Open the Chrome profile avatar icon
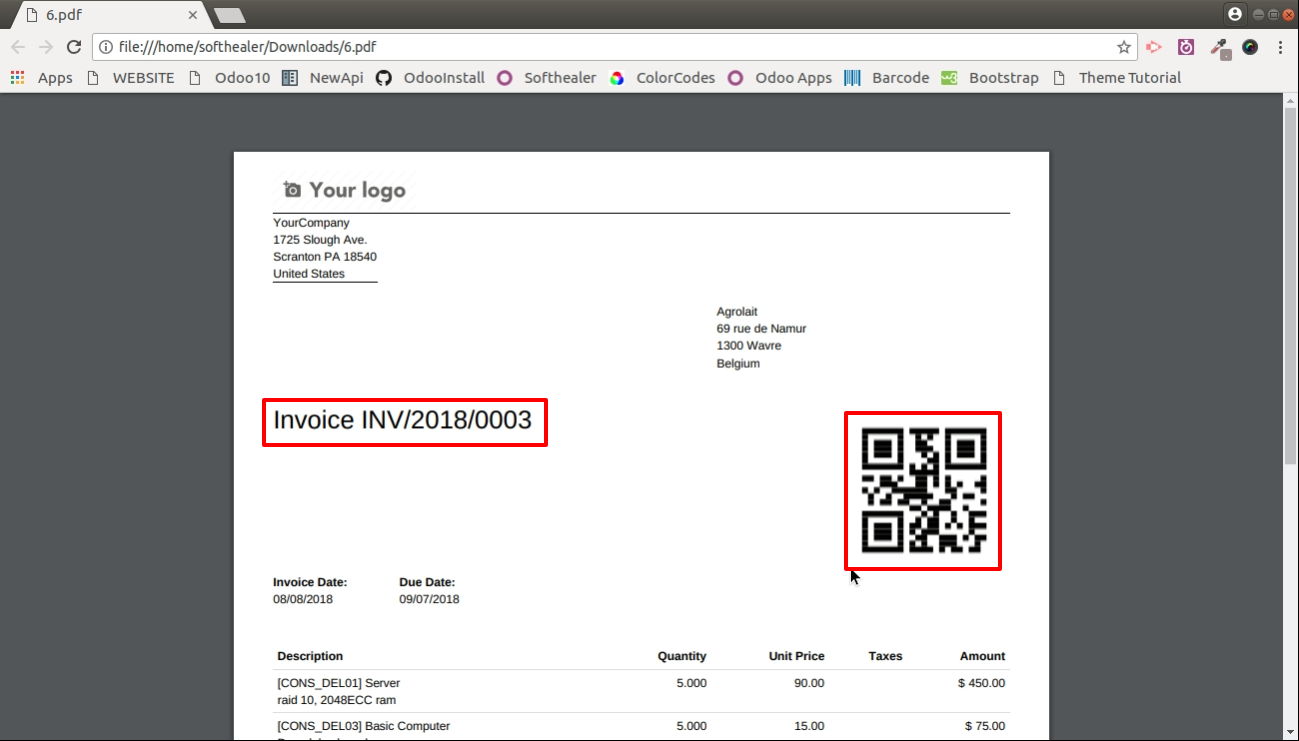The height and width of the screenshot is (741, 1299). pos(1235,14)
